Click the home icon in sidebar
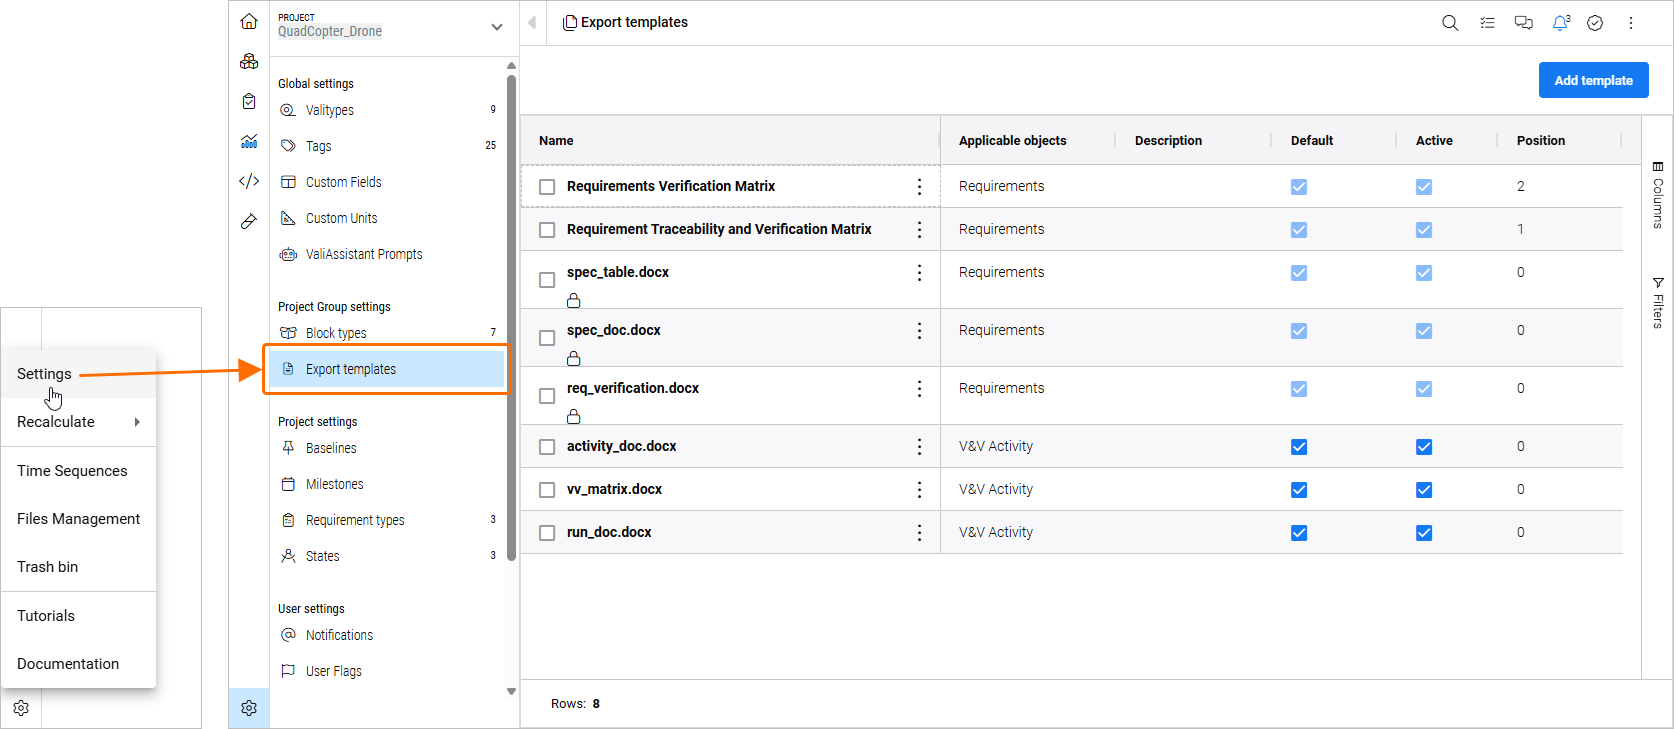1674x729 pixels. click(x=249, y=21)
